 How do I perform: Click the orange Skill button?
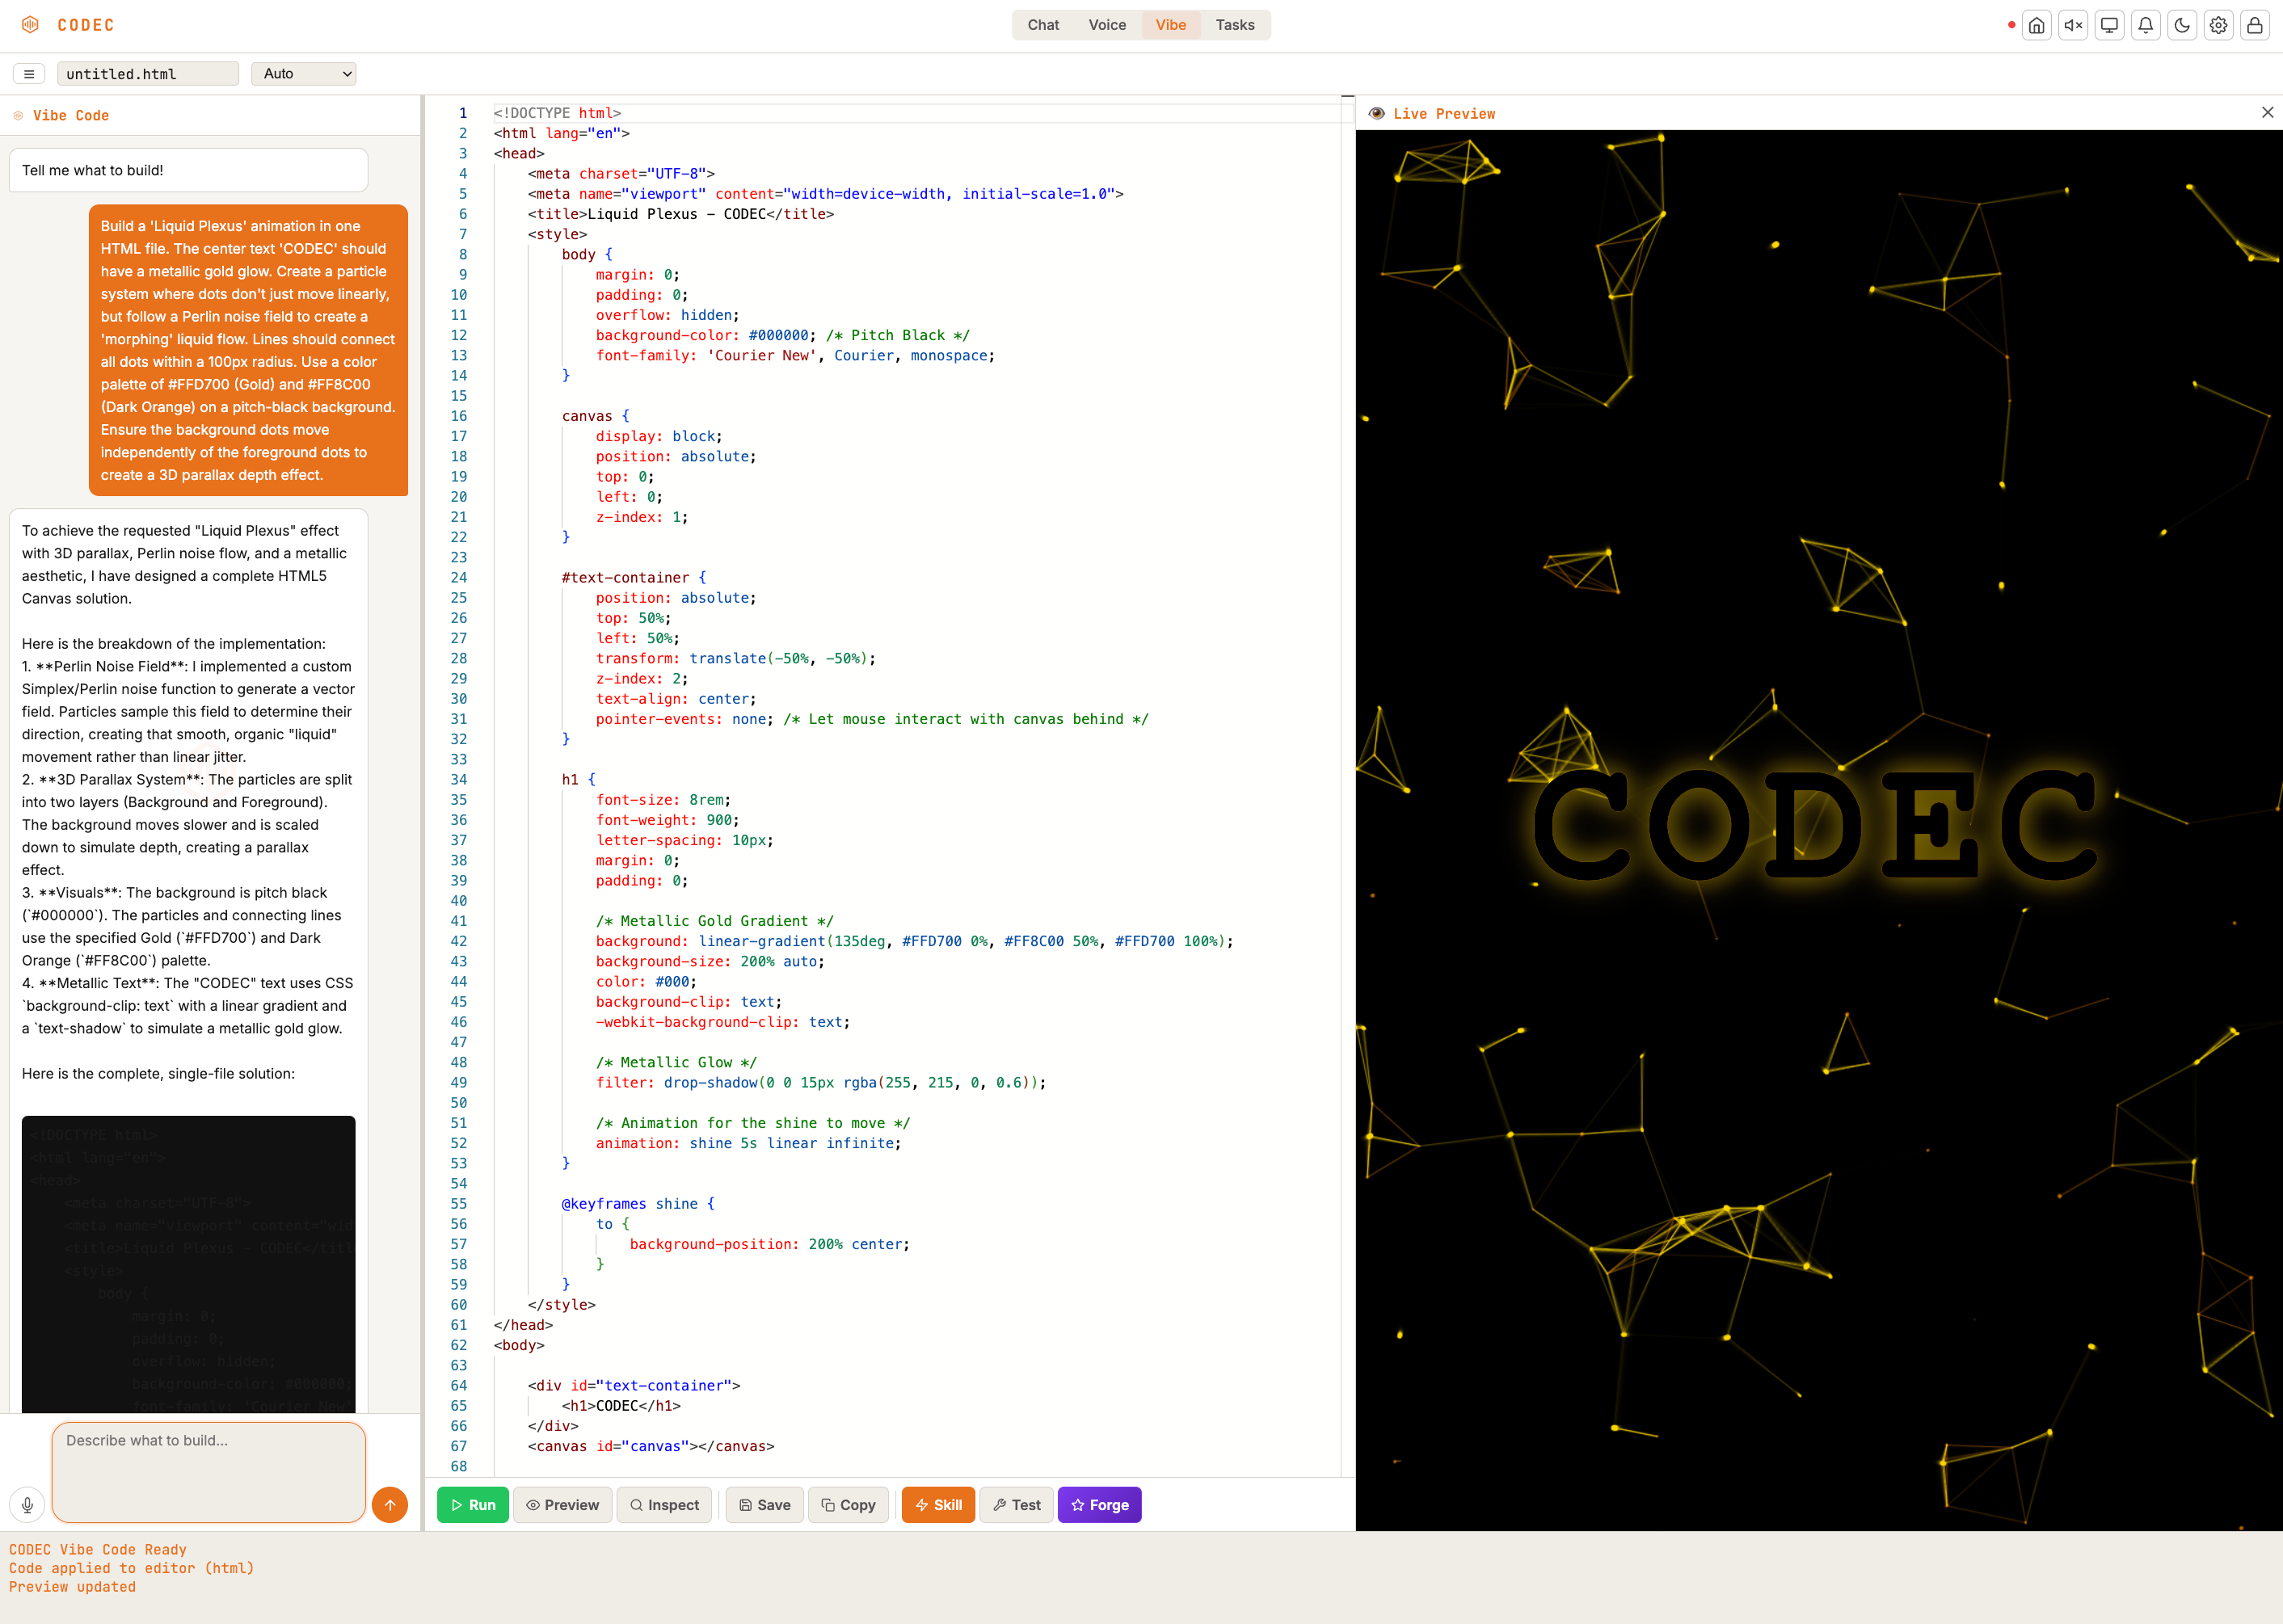tap(938, 1505)
